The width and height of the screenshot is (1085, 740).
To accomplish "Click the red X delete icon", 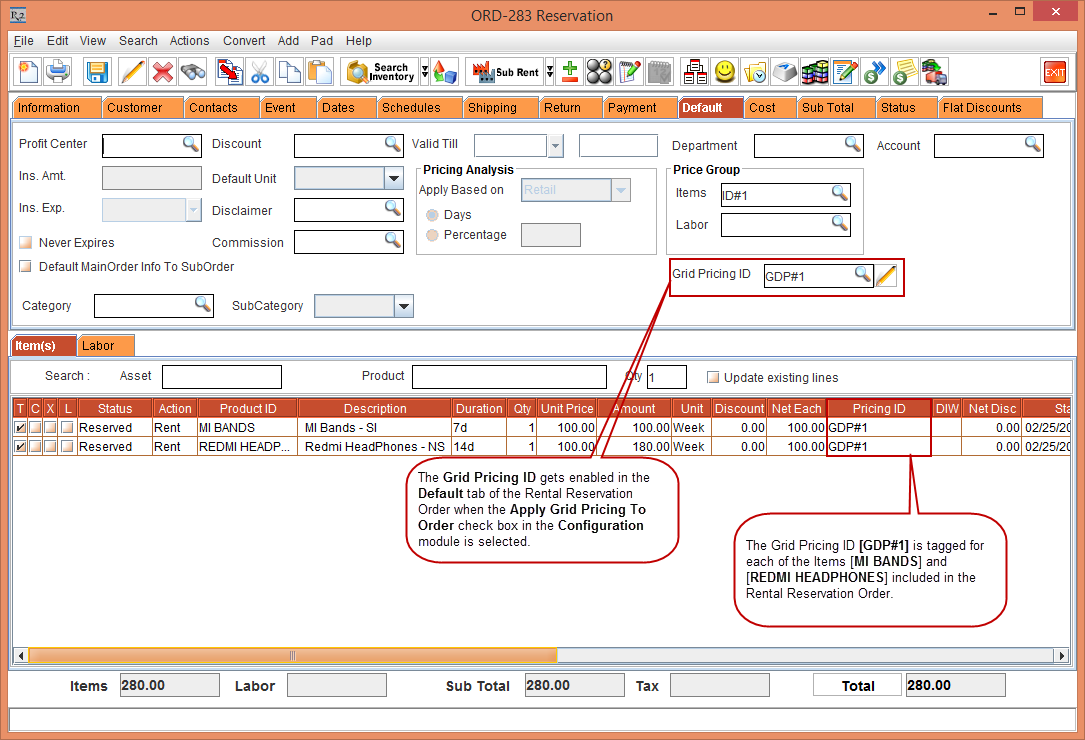I will coord(163,72).
